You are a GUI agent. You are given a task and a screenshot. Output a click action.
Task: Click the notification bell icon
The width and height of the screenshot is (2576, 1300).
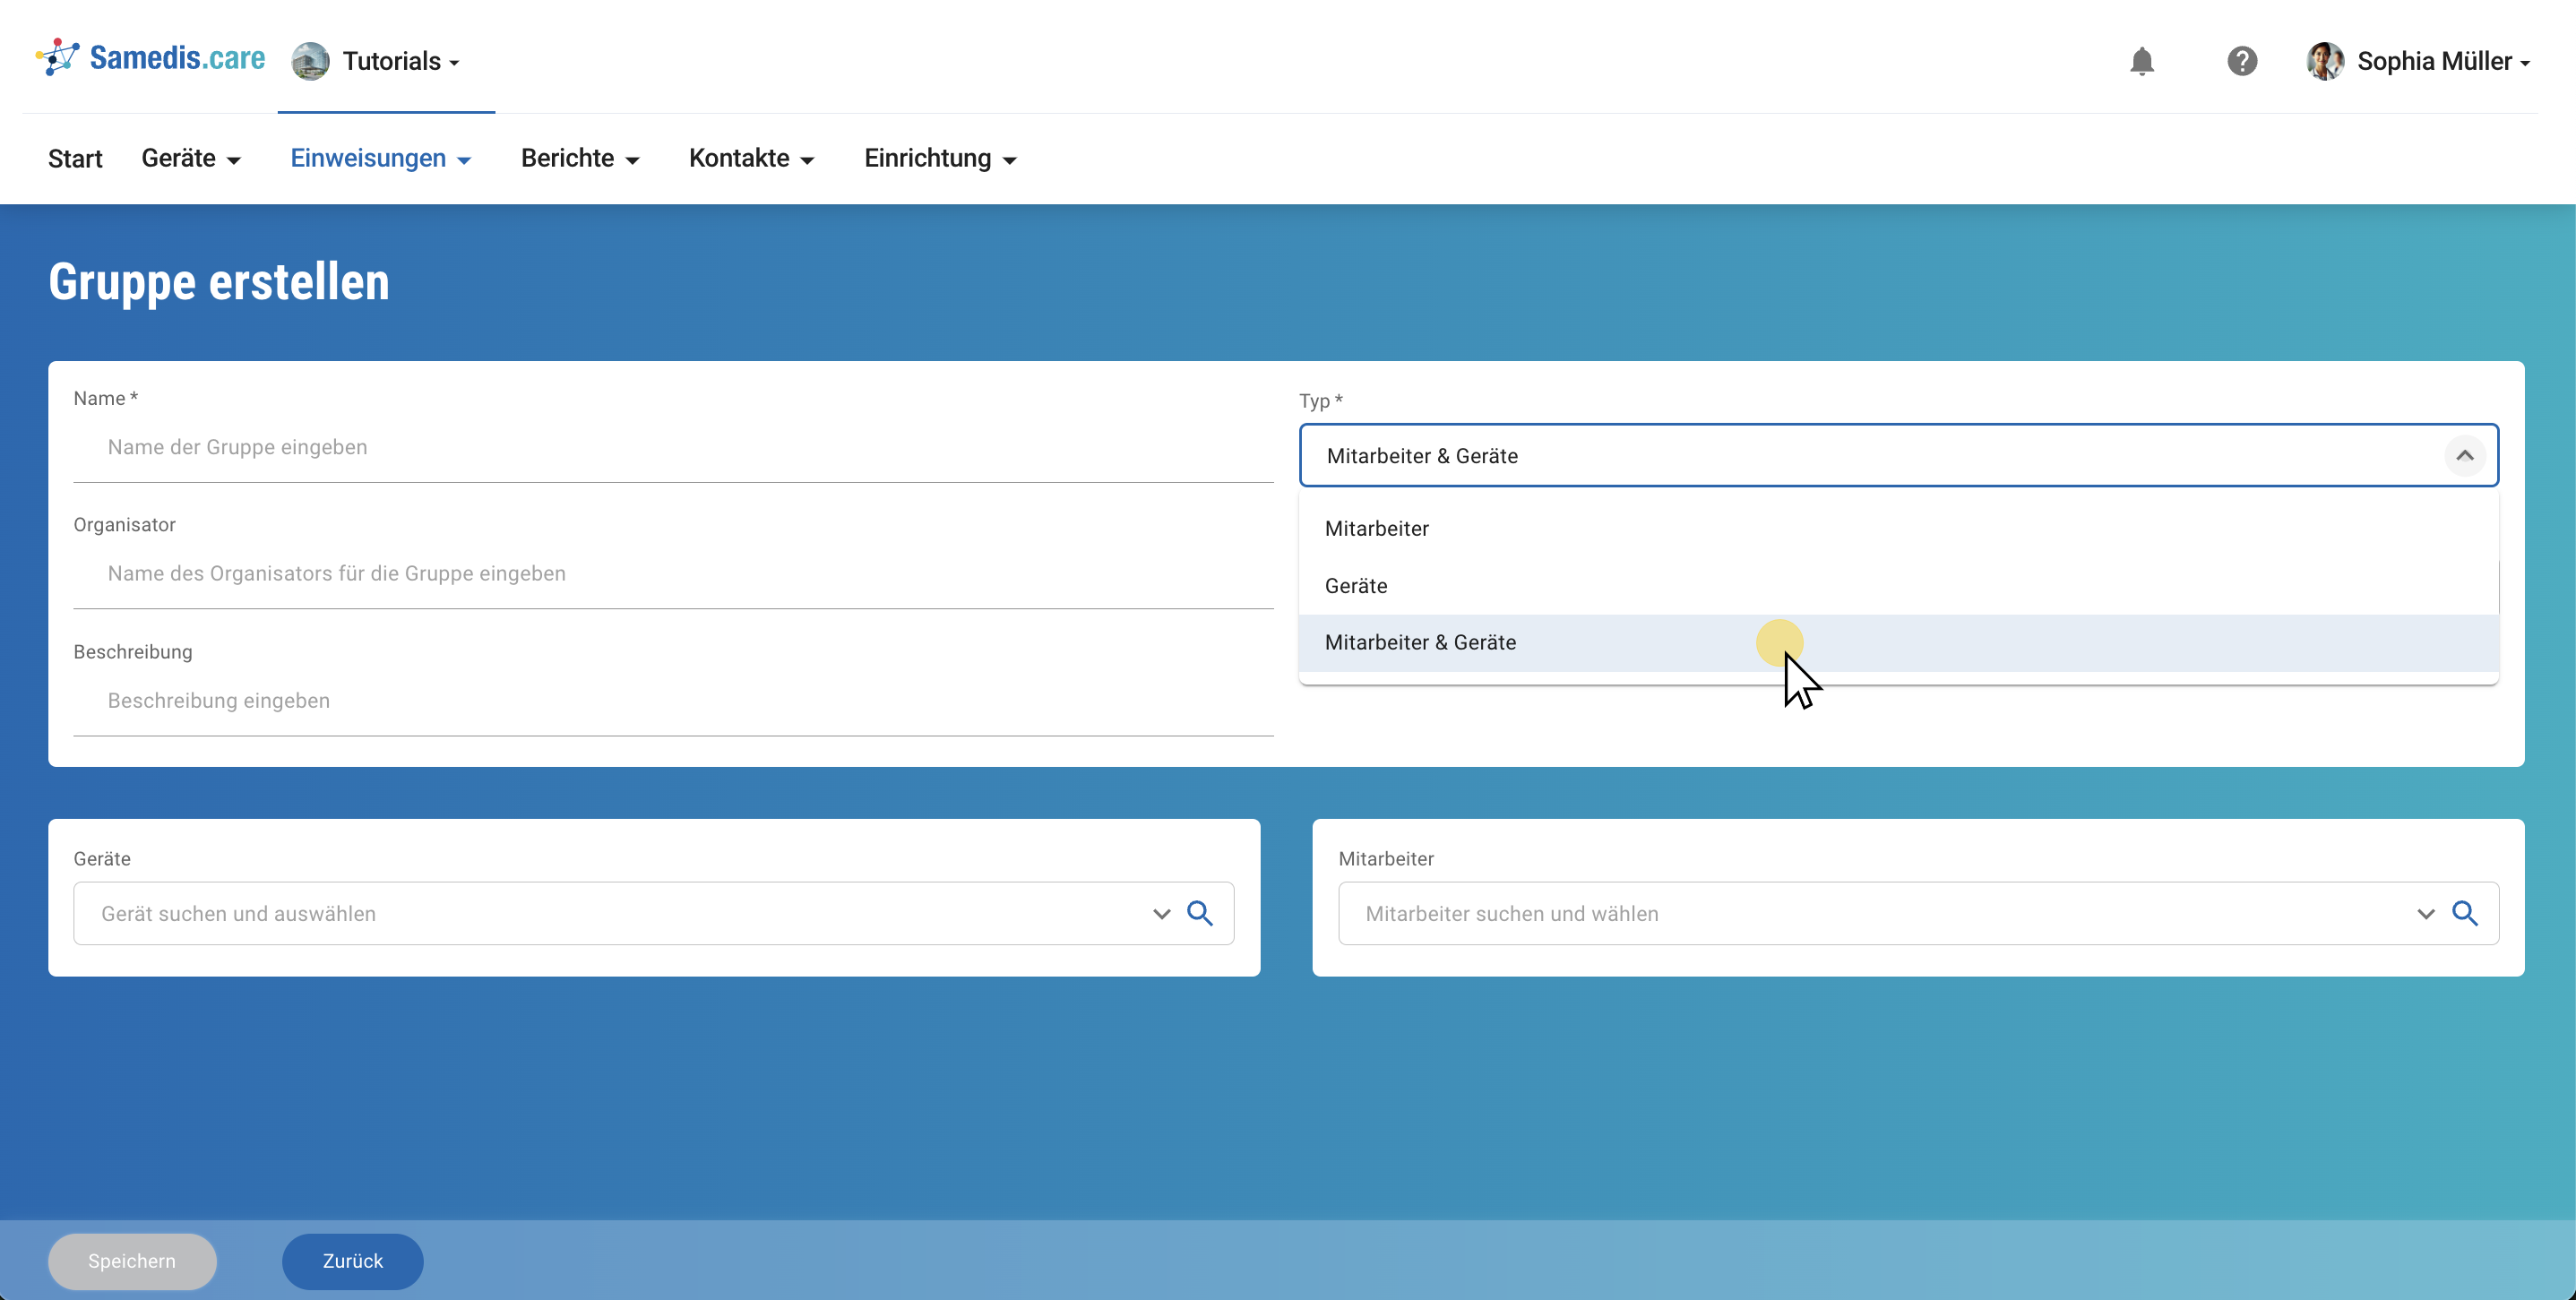[2141, 61]
